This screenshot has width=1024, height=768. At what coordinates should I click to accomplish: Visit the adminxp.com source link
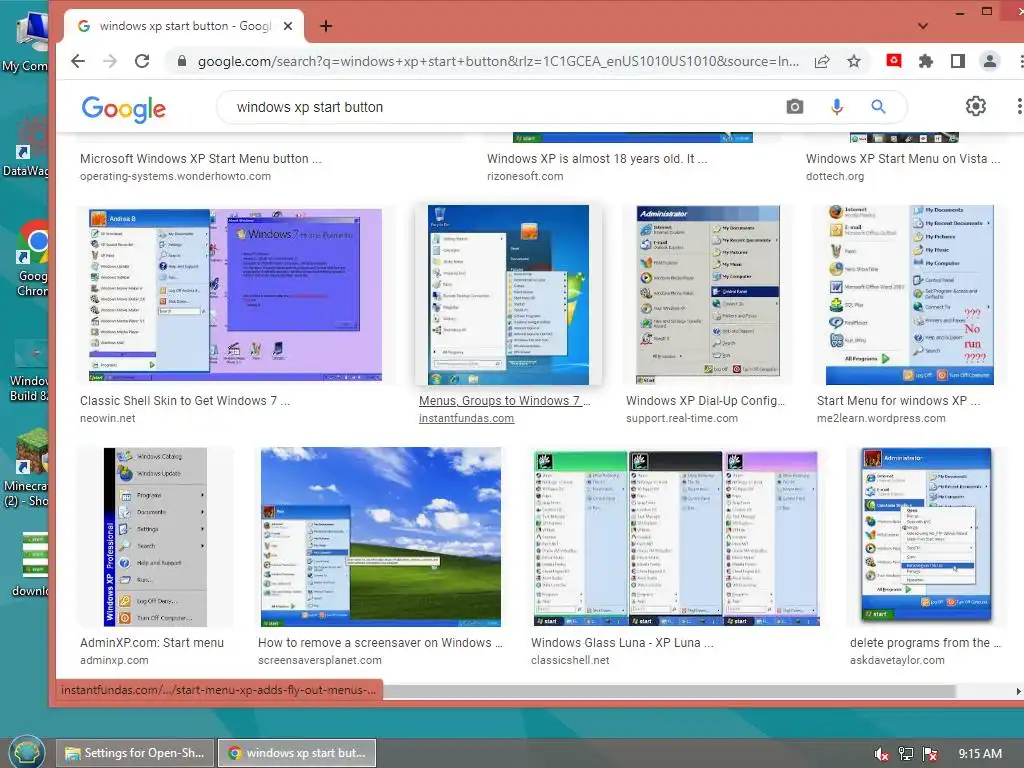(114, 660)
